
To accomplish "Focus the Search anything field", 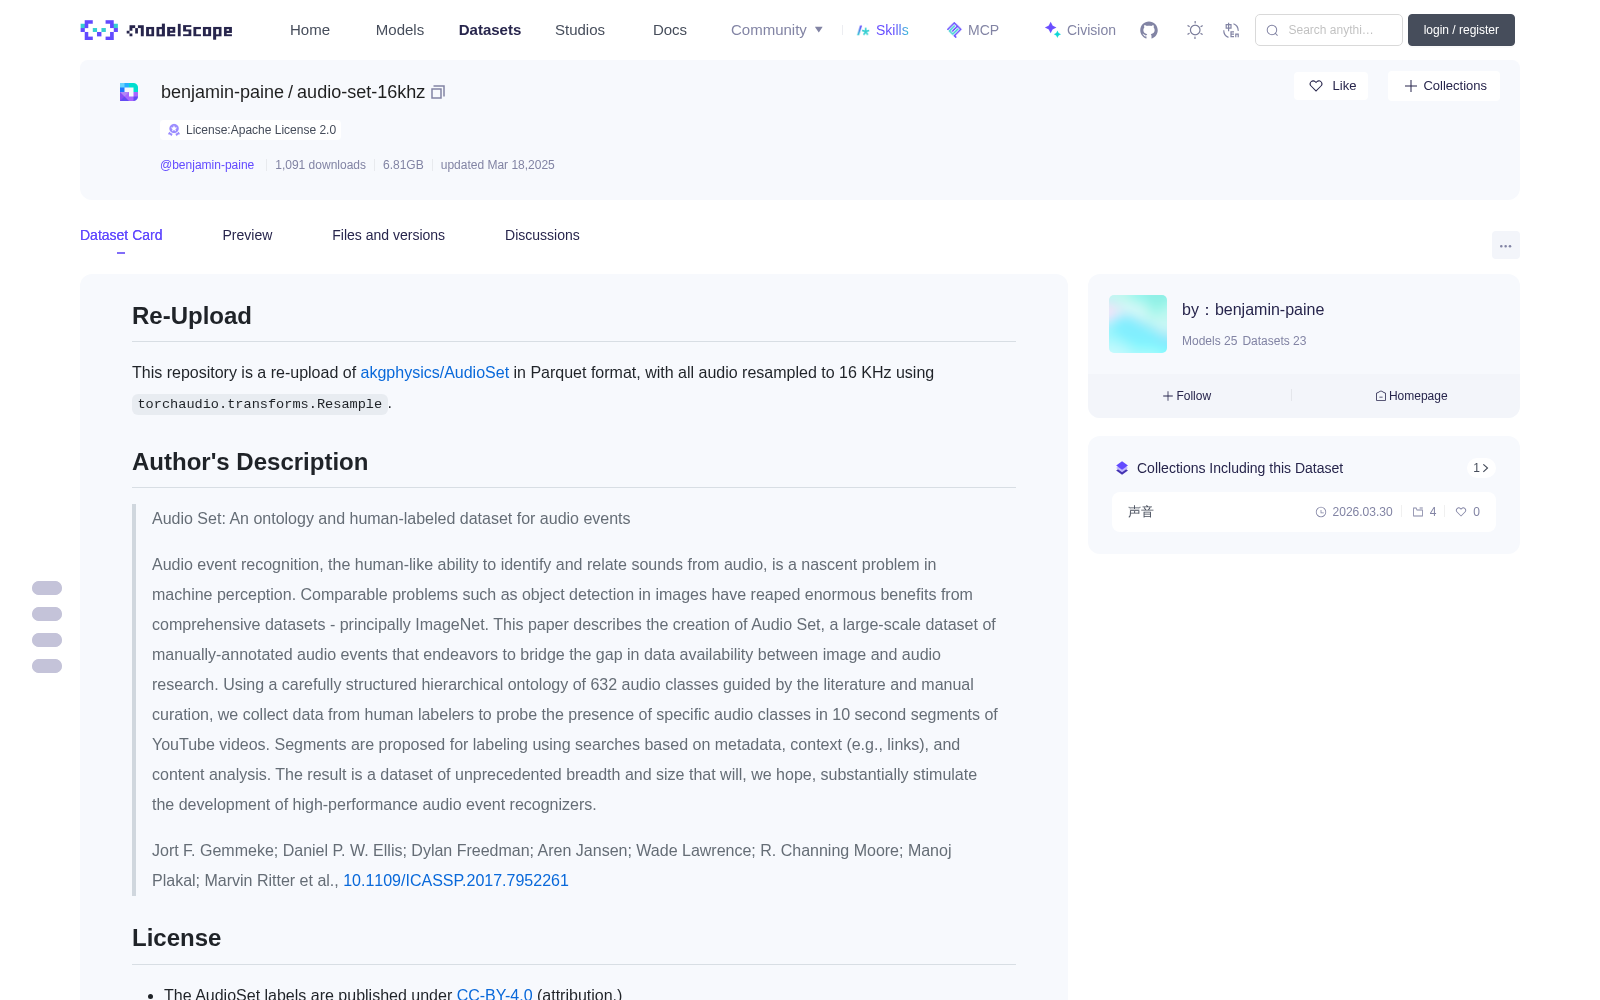I will [1329, 30].
